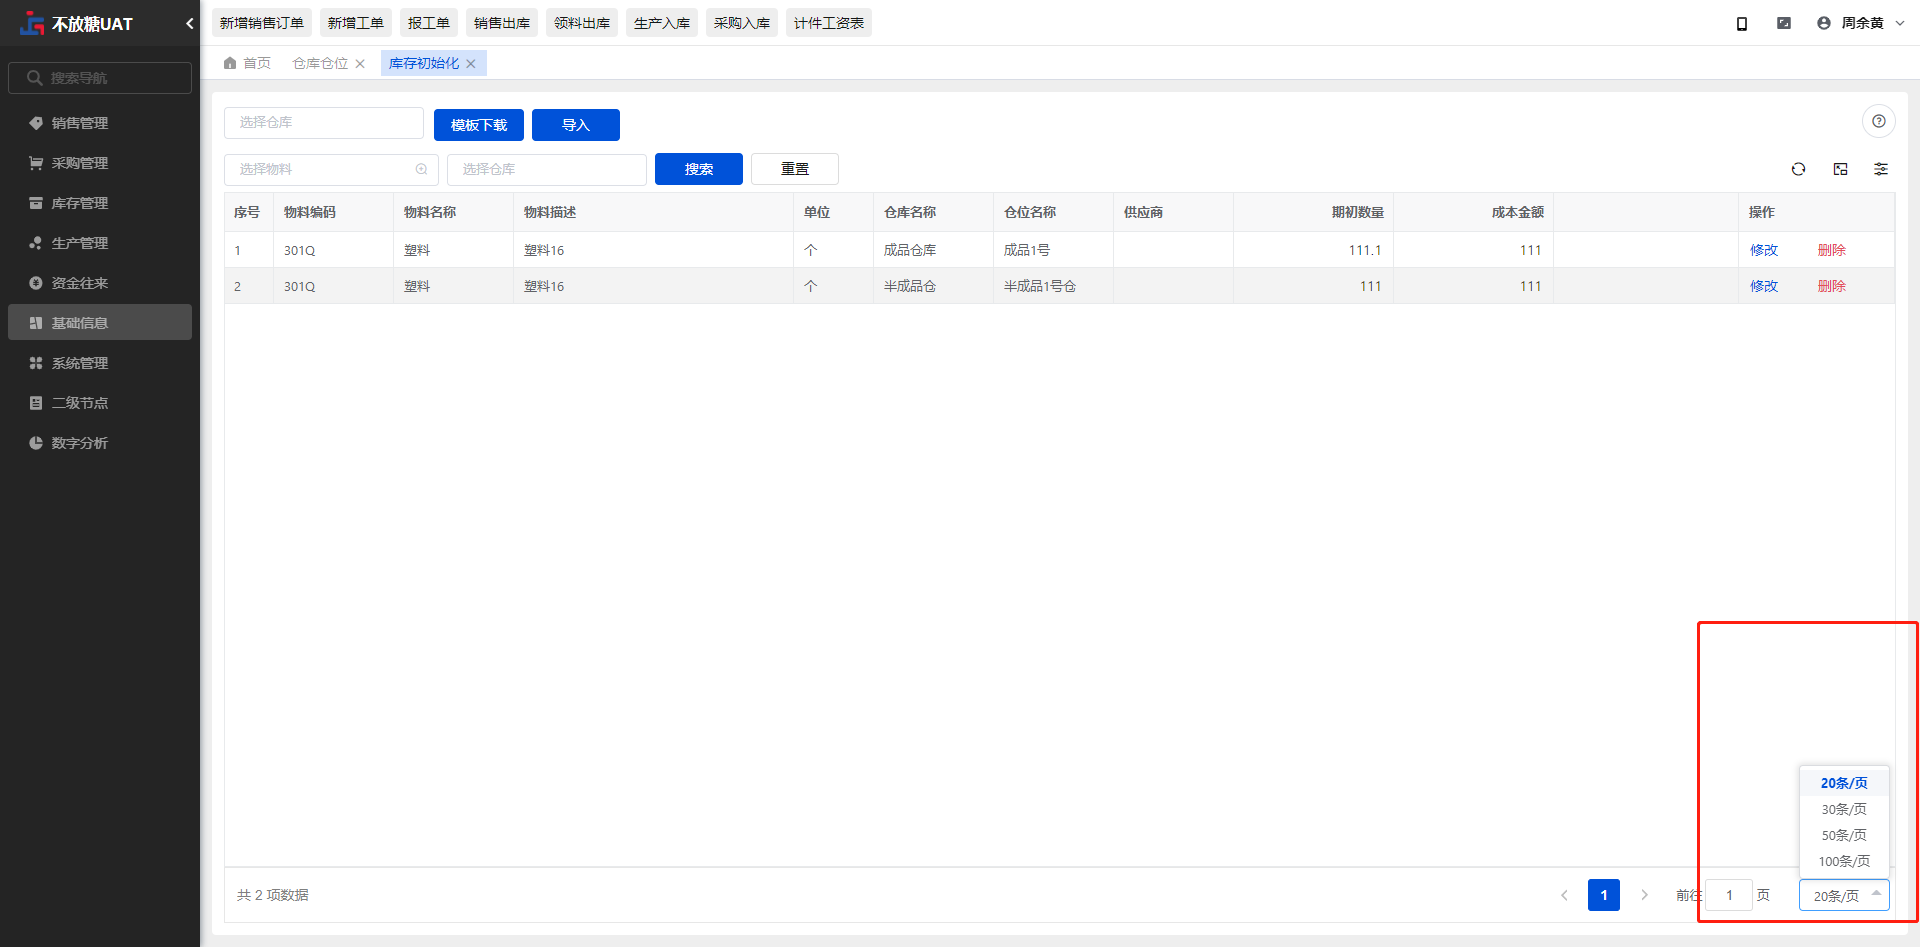Close the 库存初始化 tab
This screenshot has height=947, width=1920.
[x=471, y=64]
